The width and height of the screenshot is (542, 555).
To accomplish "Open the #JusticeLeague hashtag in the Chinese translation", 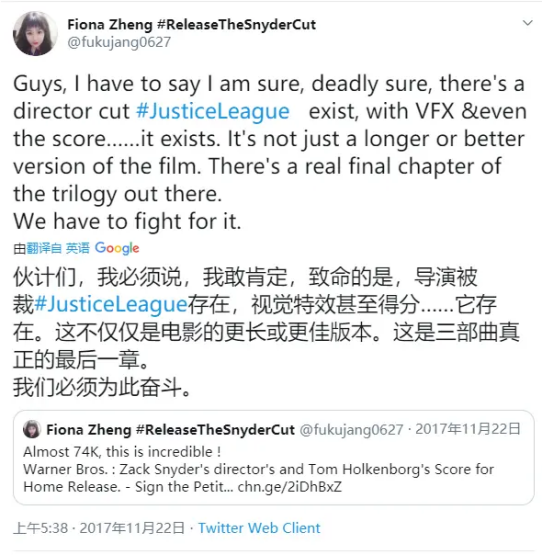I will (110, 304).
